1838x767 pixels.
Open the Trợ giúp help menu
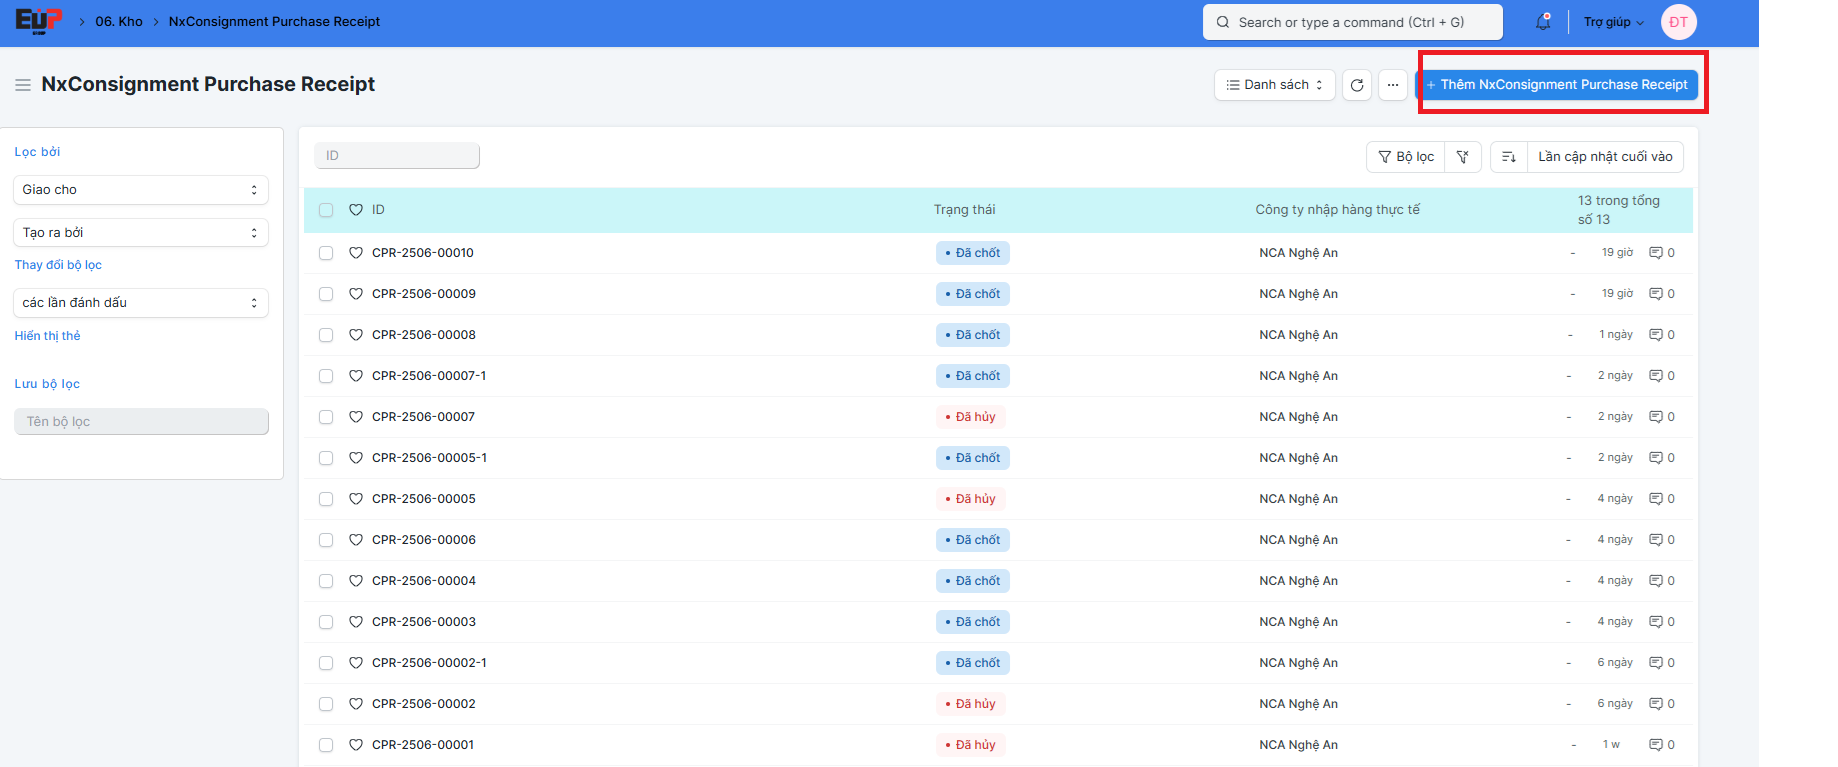pos(1612,22)
